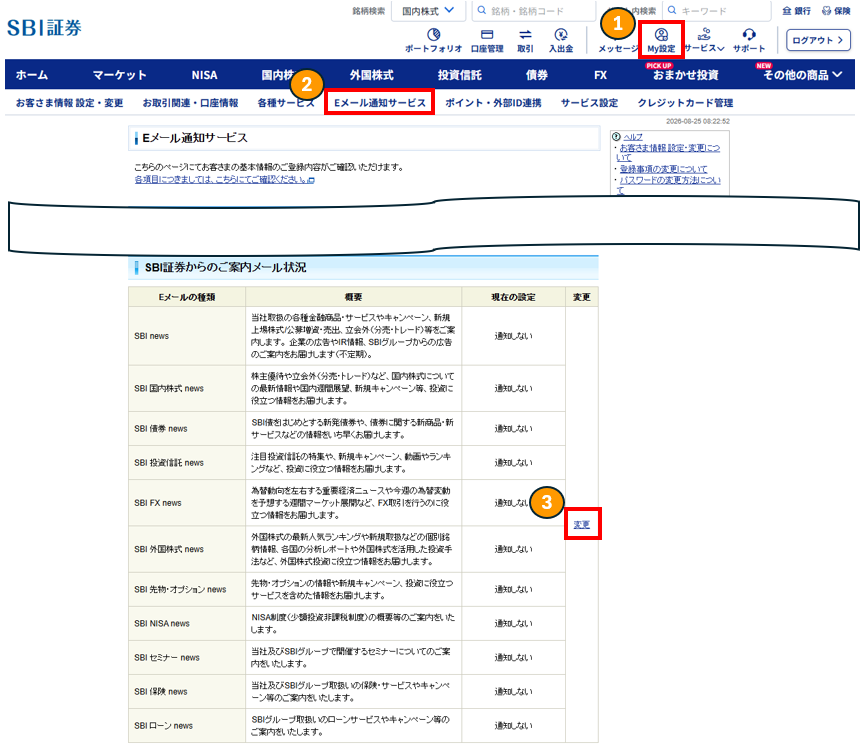Screen dimensions: 867x748
Task: Open the ヘルプ link
Action: tap(633, 137)
